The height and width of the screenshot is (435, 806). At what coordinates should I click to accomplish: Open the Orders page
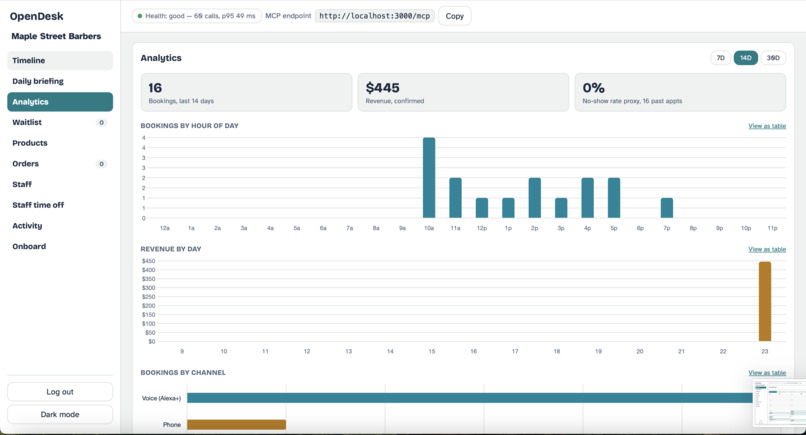tap(60, 164)
